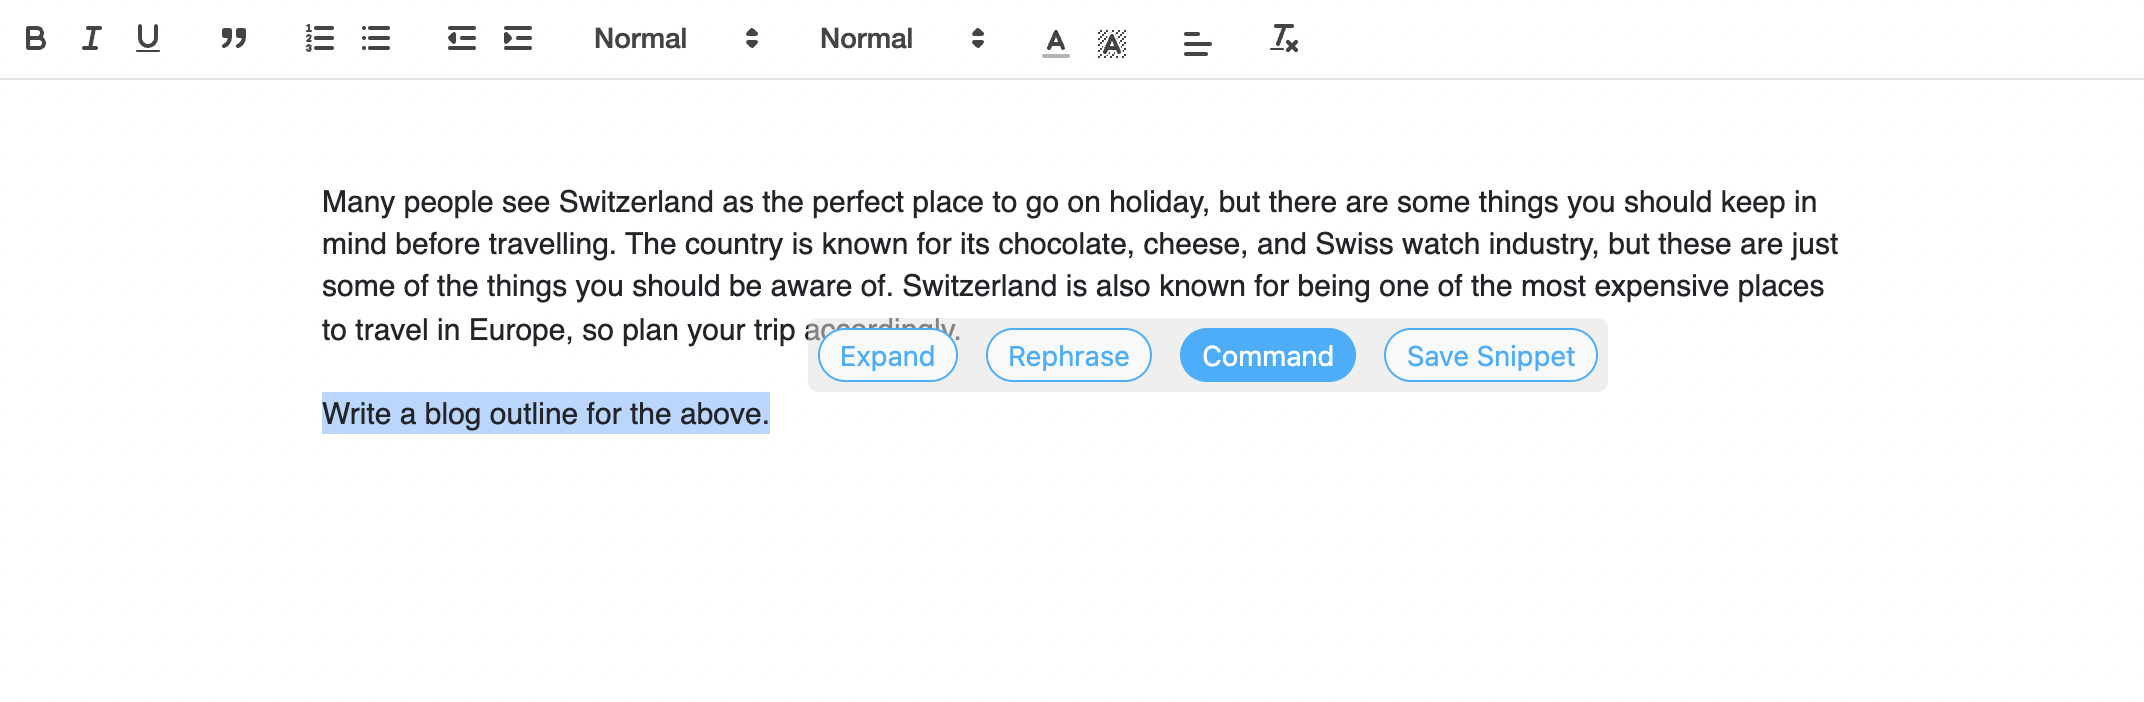Toggle italic formatting
The height and width of the screenshot is (702, 2144).
tap(92, 39)
